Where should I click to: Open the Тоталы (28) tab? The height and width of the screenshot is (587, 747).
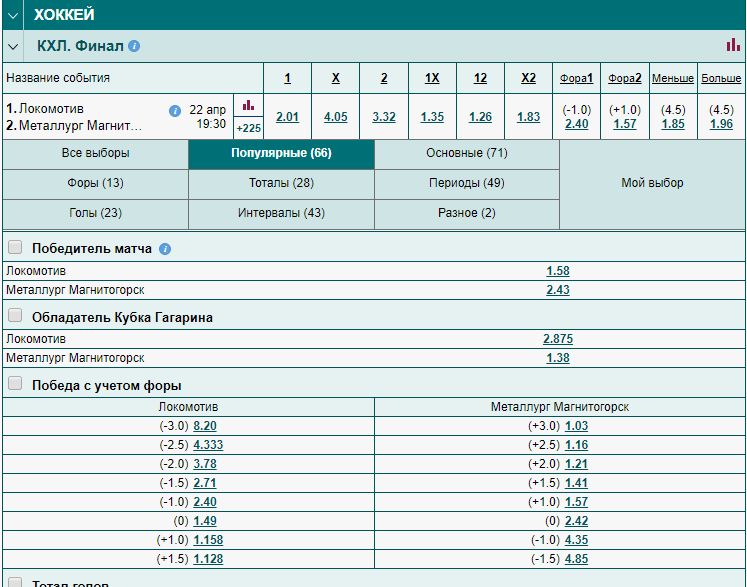pos(281,183)
